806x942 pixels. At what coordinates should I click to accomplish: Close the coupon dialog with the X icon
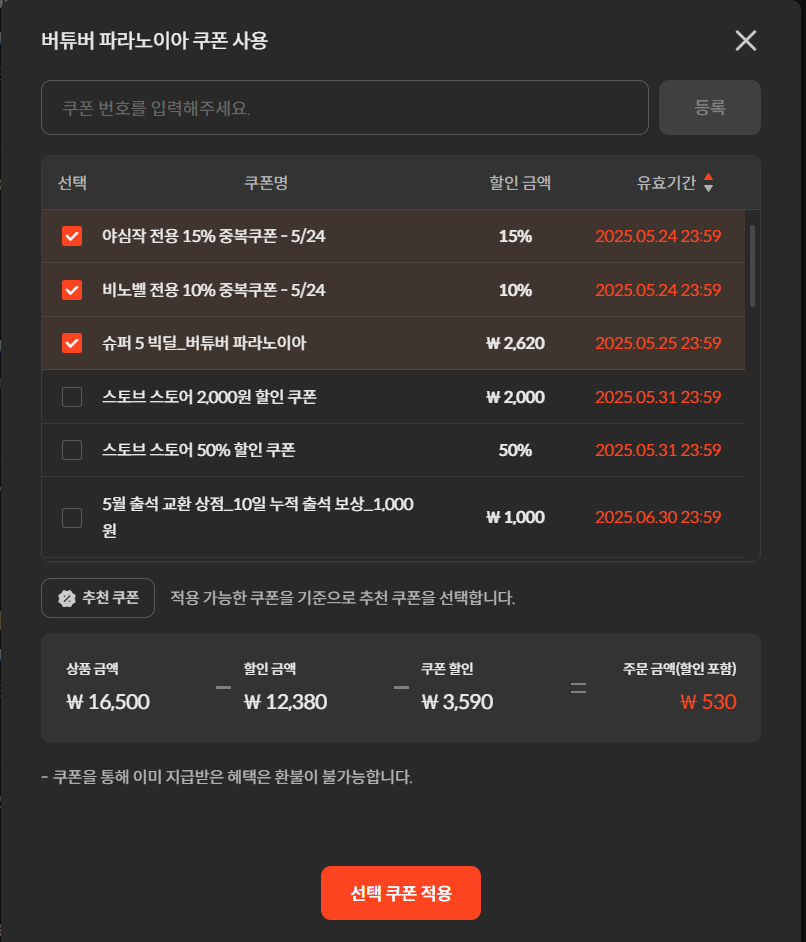pos(745,41)
